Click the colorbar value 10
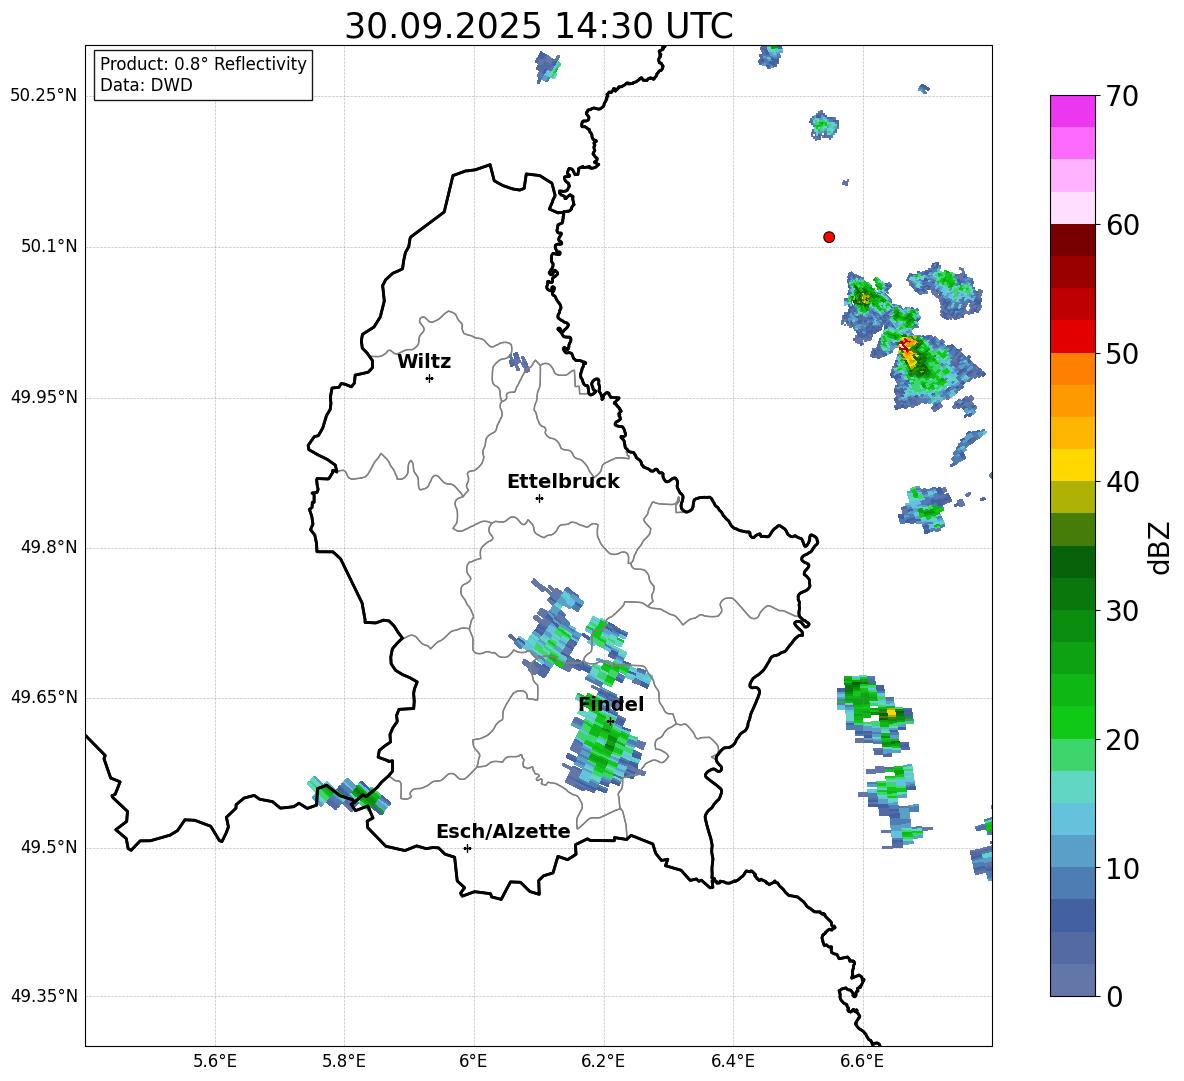 tap(1123, 868)
